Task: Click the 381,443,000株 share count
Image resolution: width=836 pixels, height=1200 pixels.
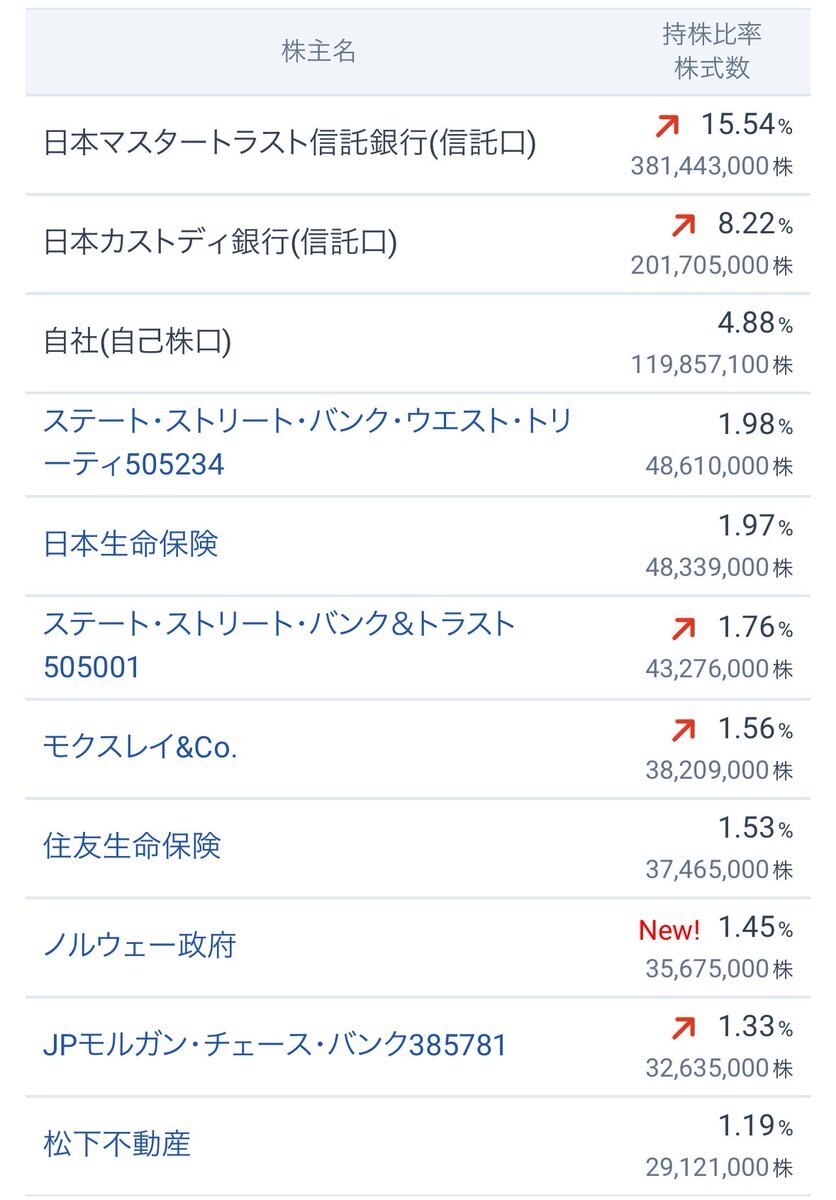Action: pyautogui.click(x=712, y=166)
